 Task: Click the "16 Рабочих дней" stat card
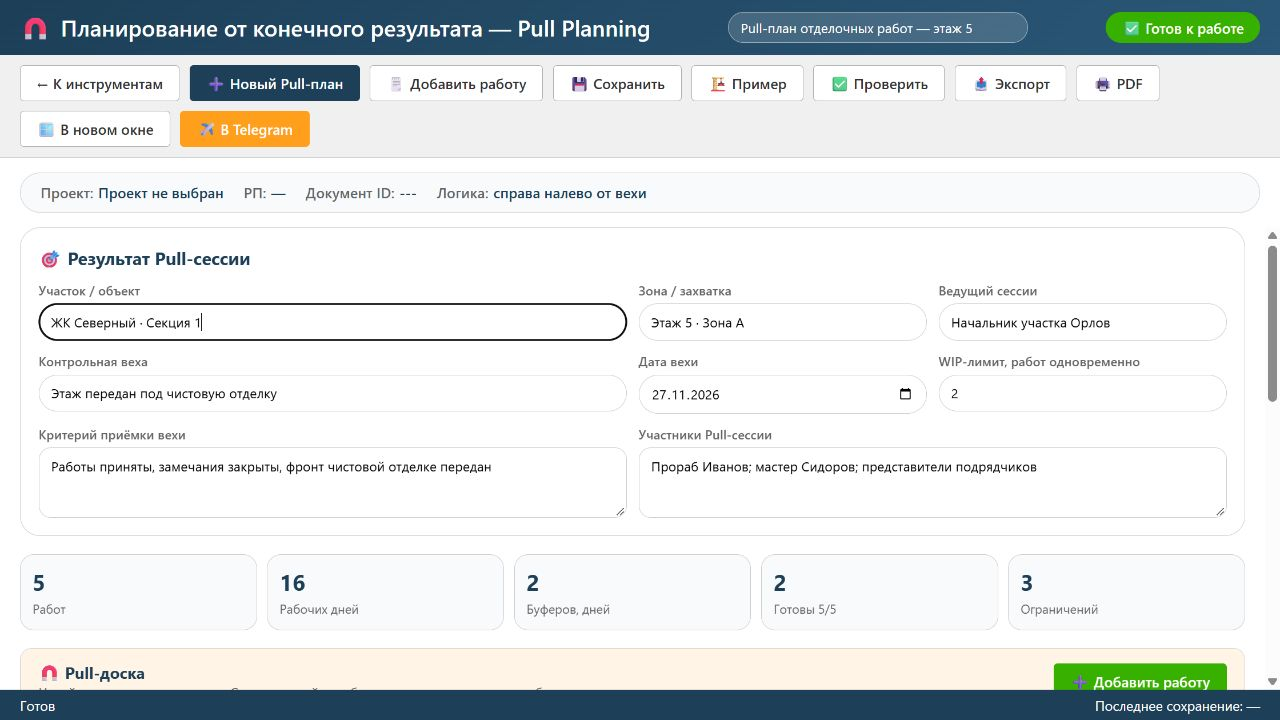385,592
